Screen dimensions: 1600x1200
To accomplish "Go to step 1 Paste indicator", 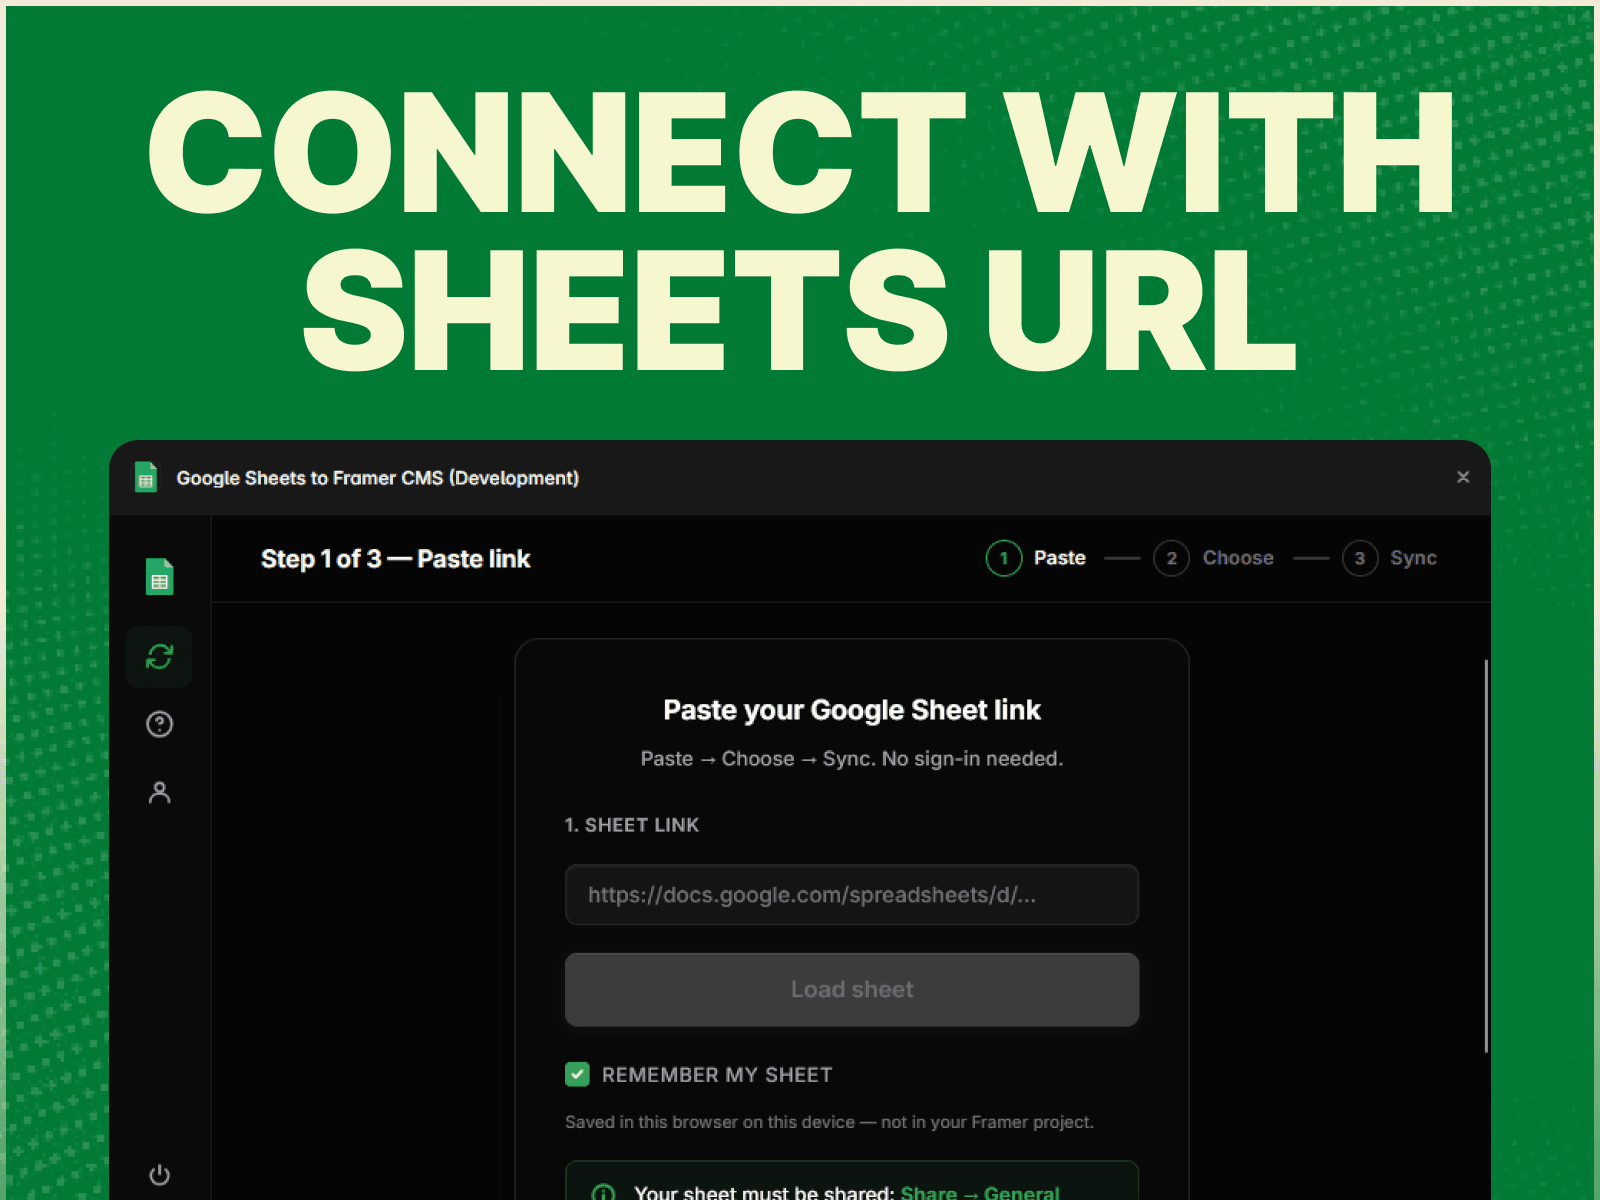I will coord(1037,558).
